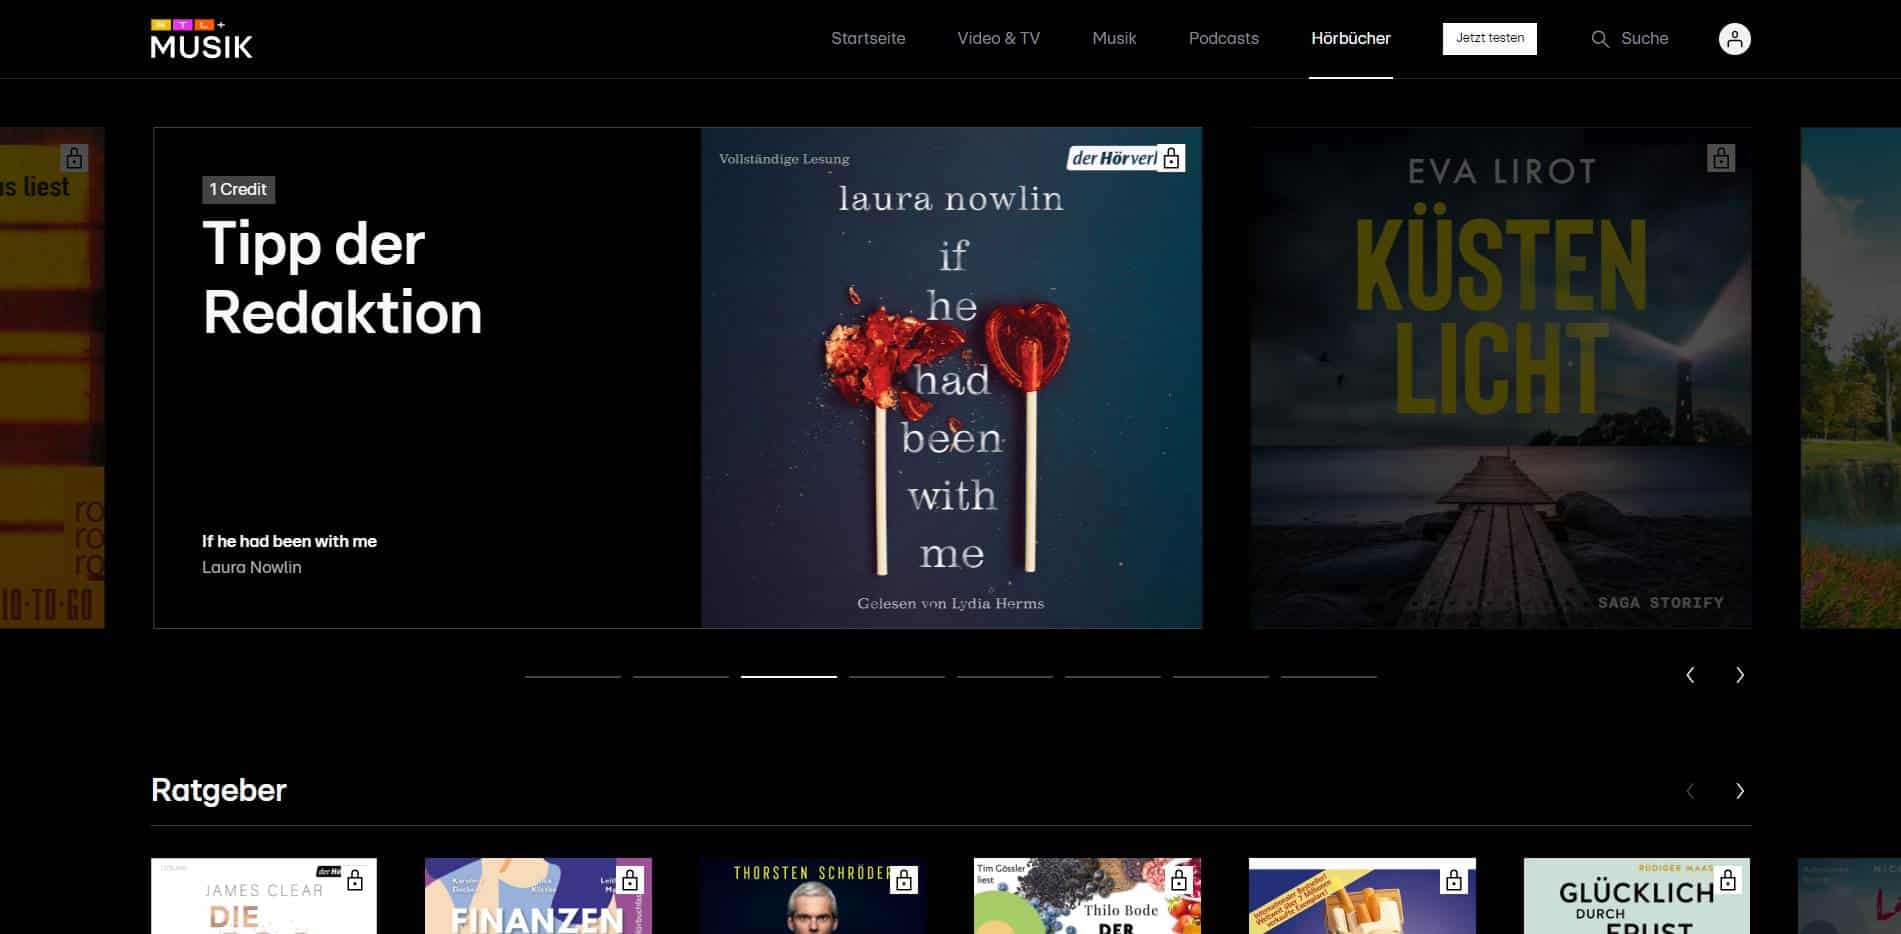Jump to fifth carousel slide indicator
Viewport: 1901px width, 934px height.
tap(1005, 677)
